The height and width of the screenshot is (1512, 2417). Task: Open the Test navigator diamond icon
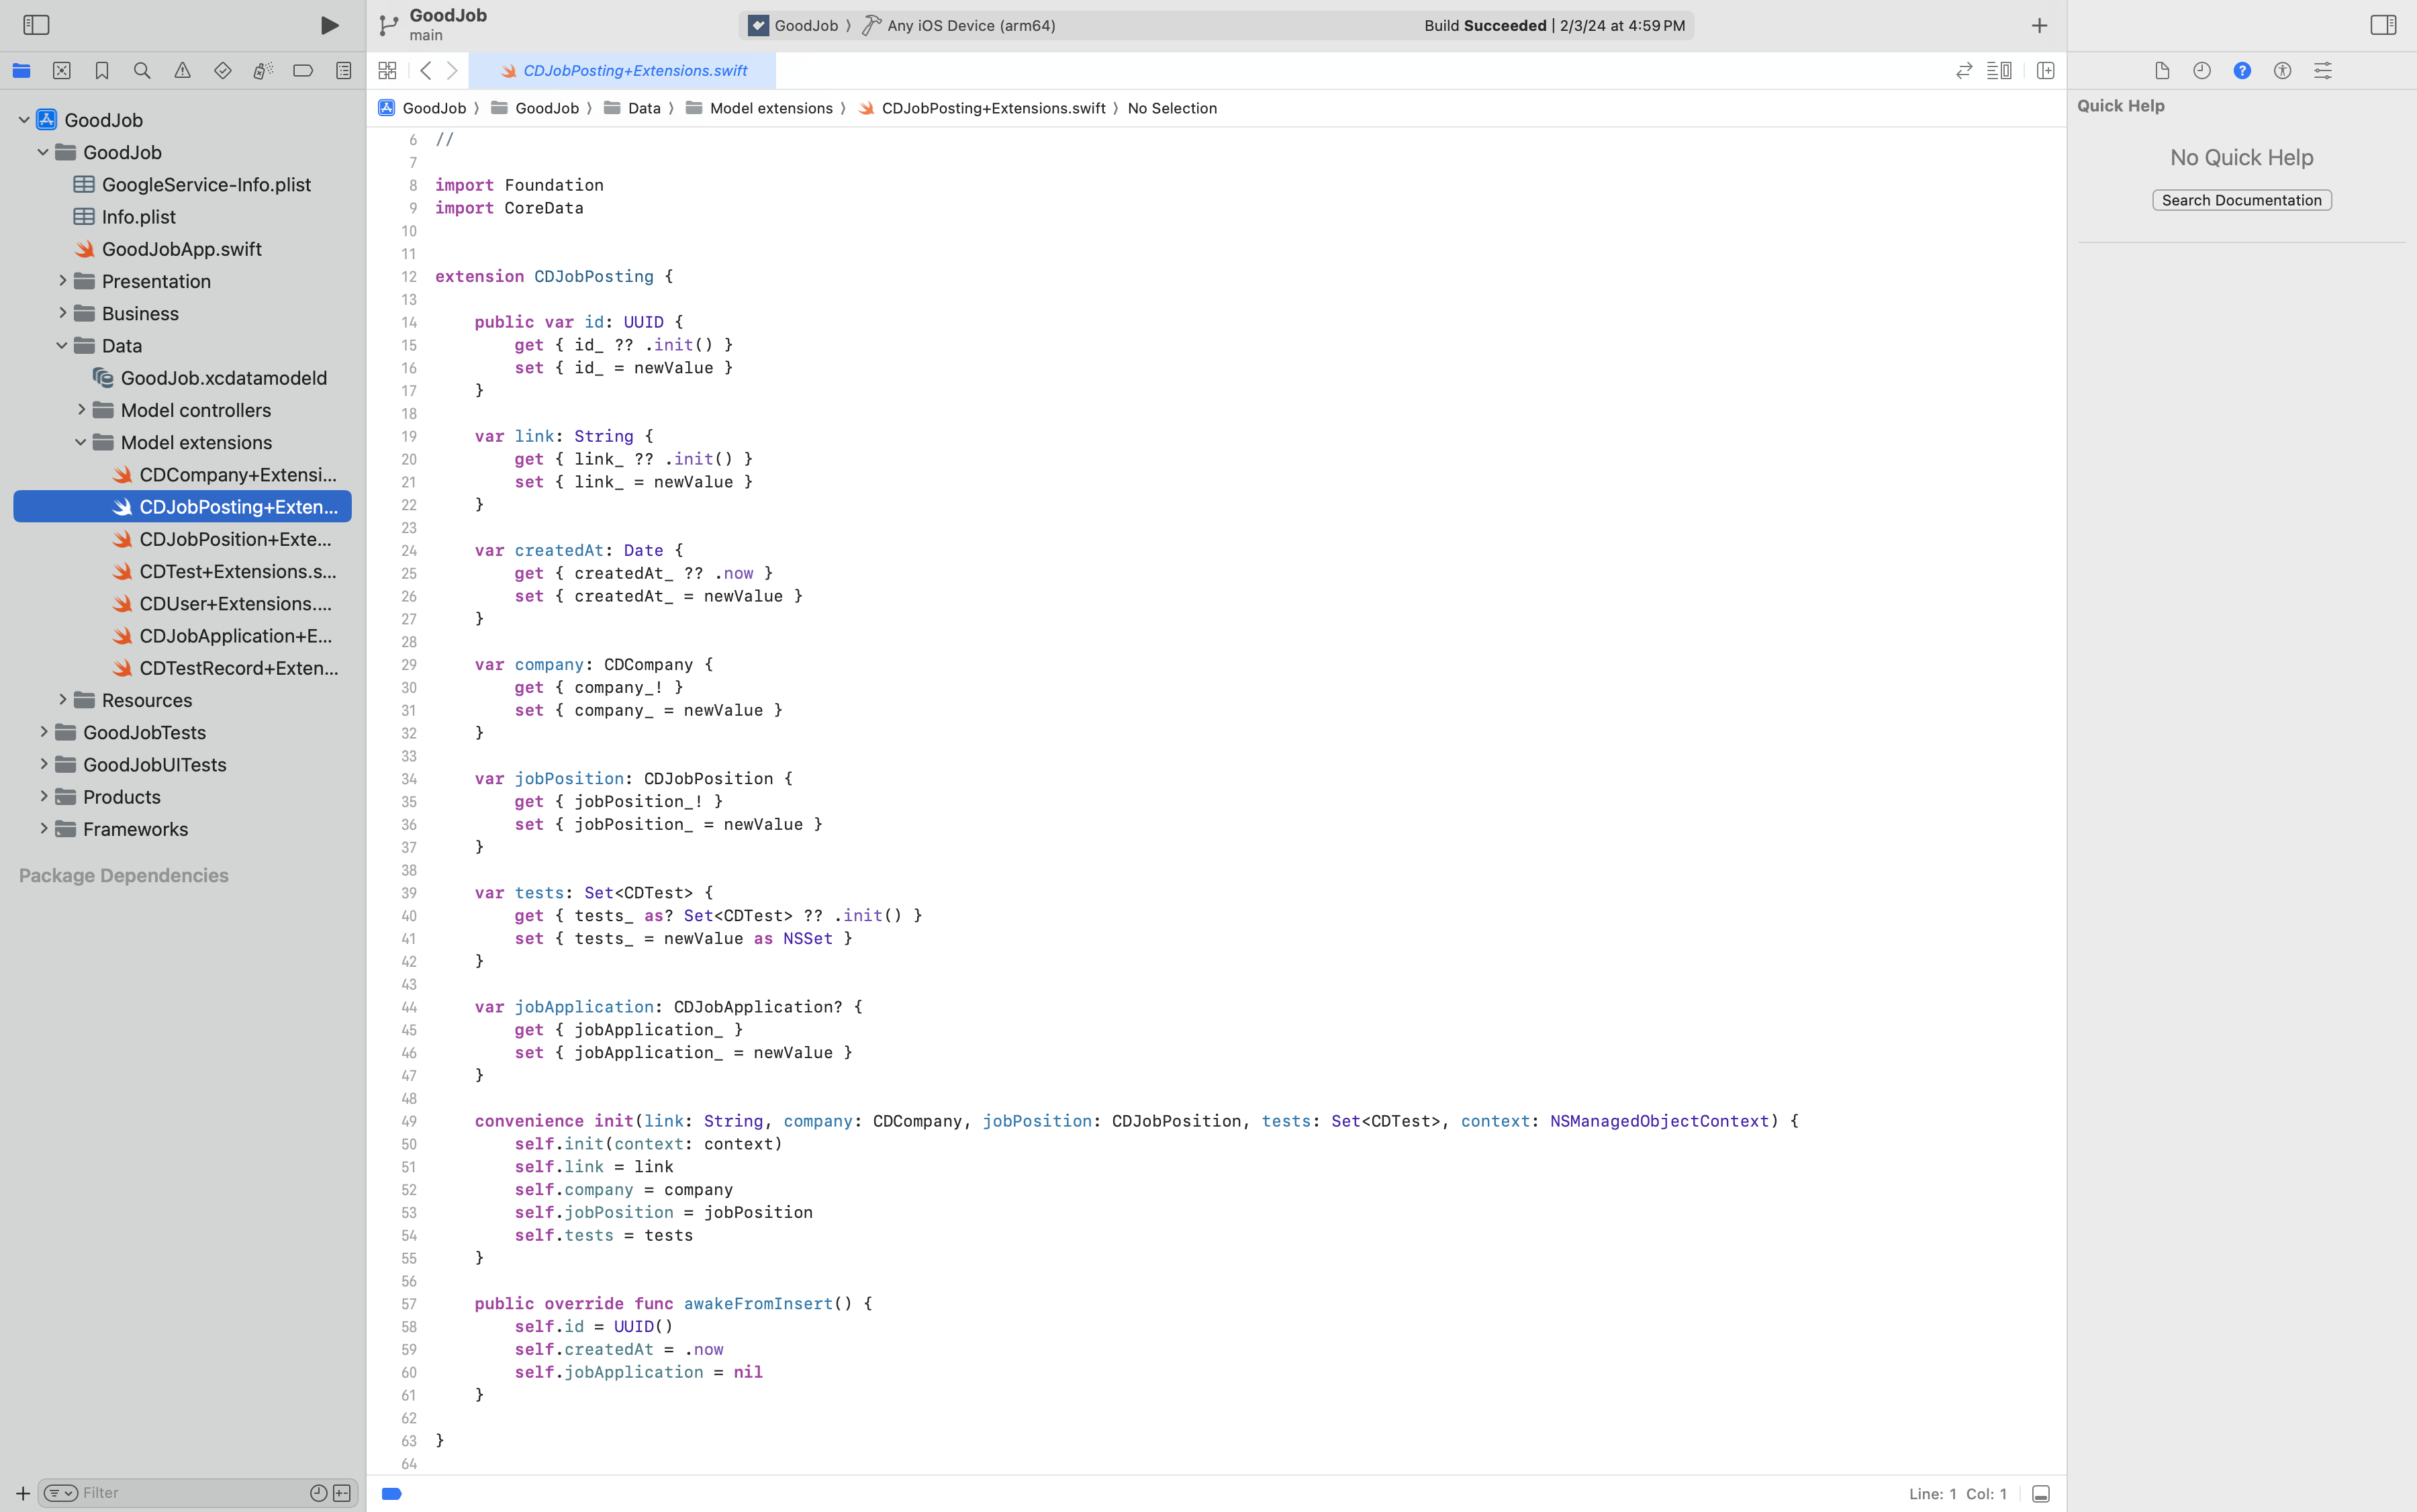click(223, 70)
